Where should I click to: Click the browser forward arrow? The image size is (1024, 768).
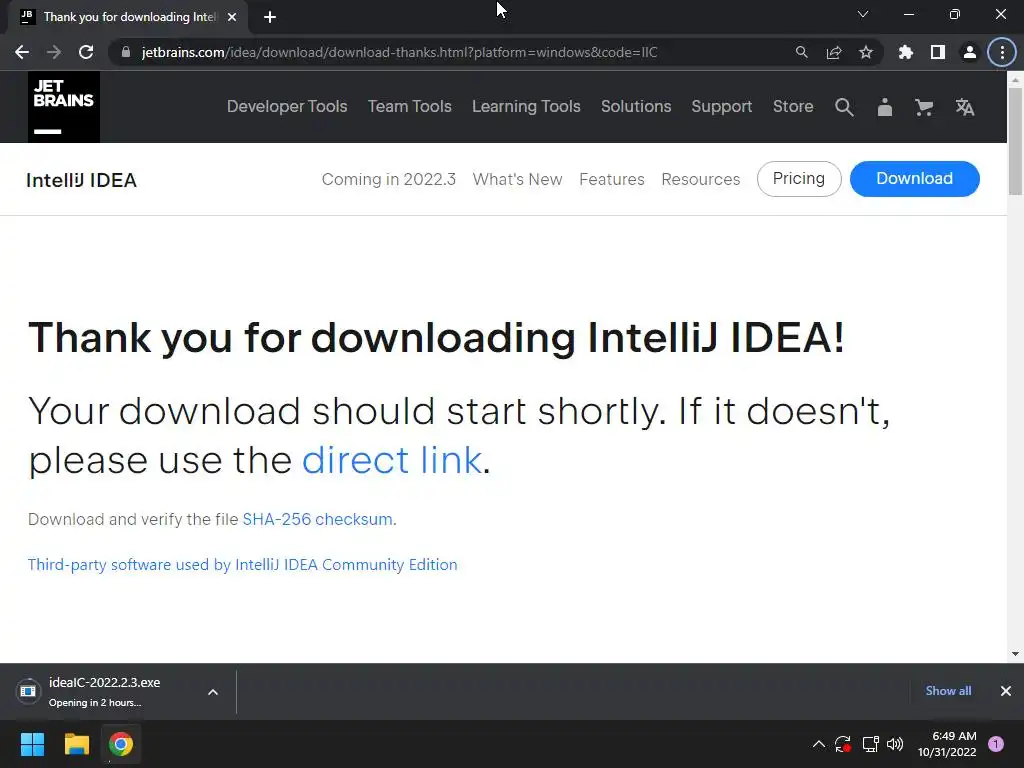pos(54,52)
